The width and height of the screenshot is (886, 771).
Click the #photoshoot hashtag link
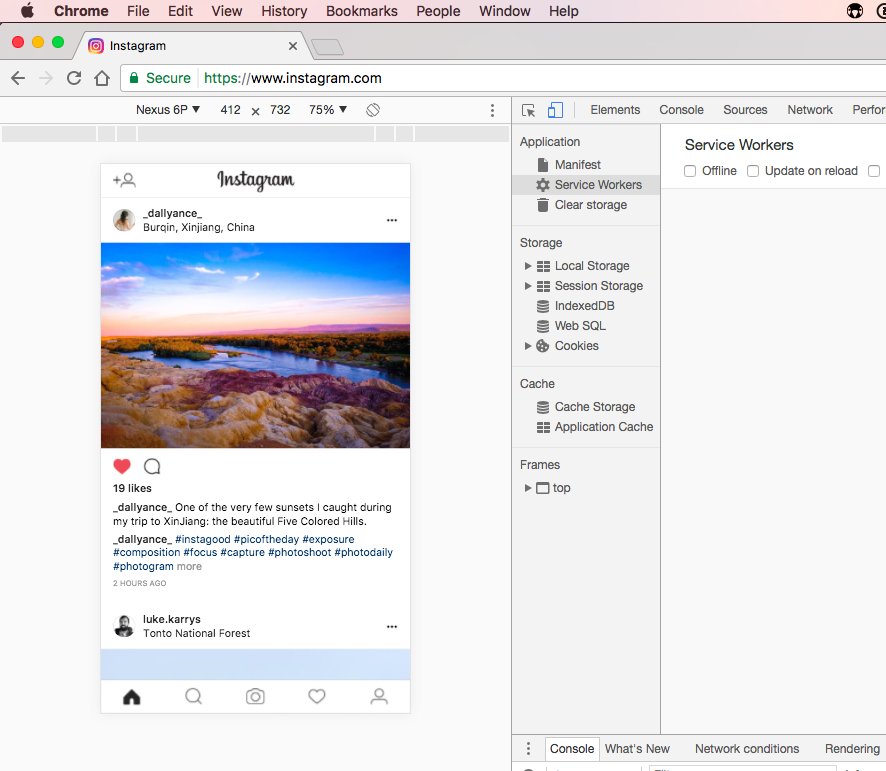click(299, 552)
